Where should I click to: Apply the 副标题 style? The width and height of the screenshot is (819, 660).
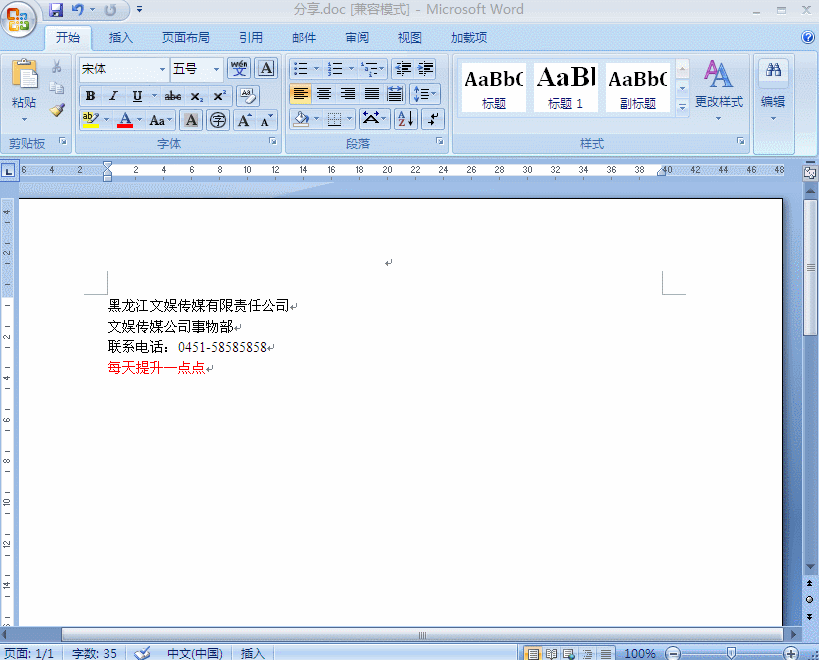638,87
